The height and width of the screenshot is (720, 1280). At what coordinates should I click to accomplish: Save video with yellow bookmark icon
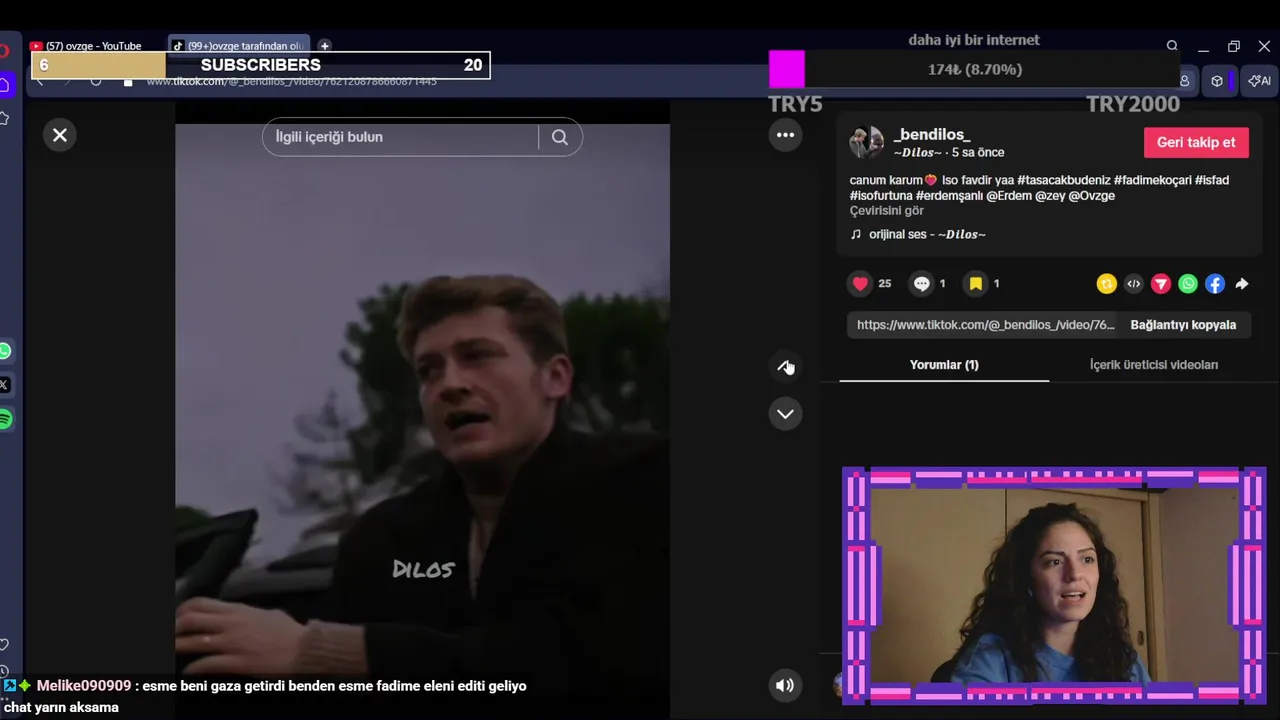point(976,284)
